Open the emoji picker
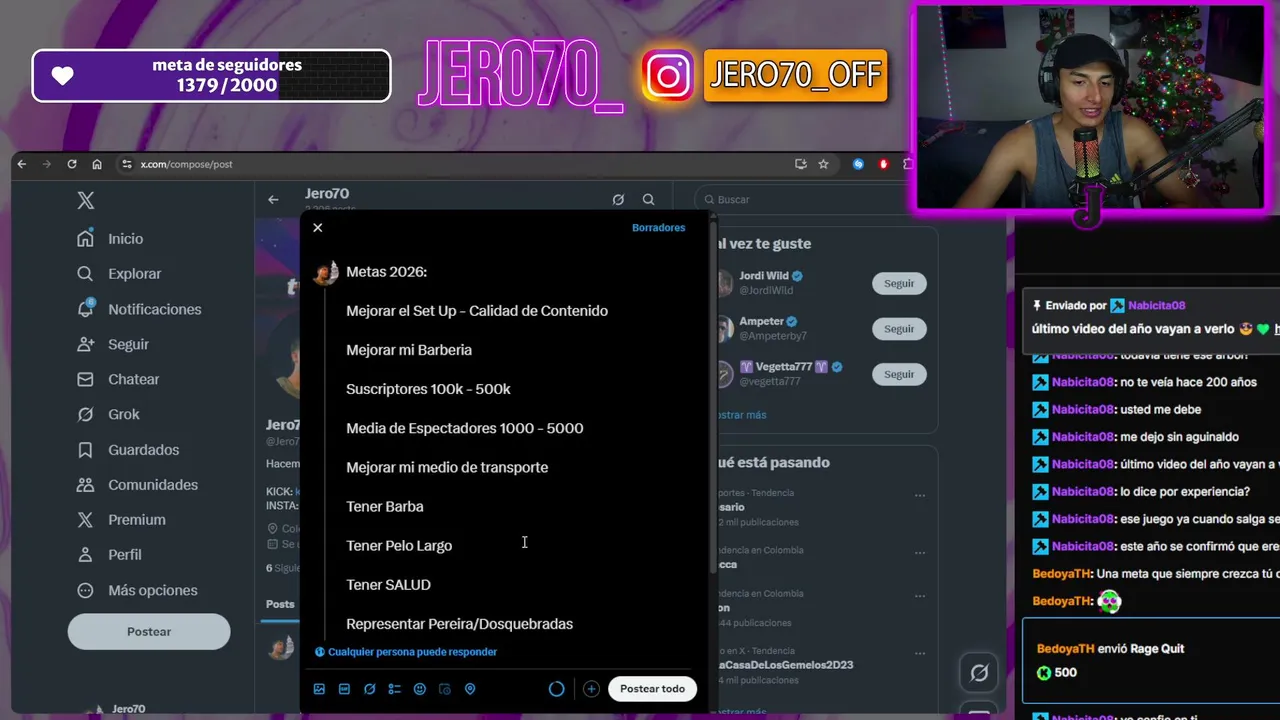1280x720 pixels. click(420, 689)
